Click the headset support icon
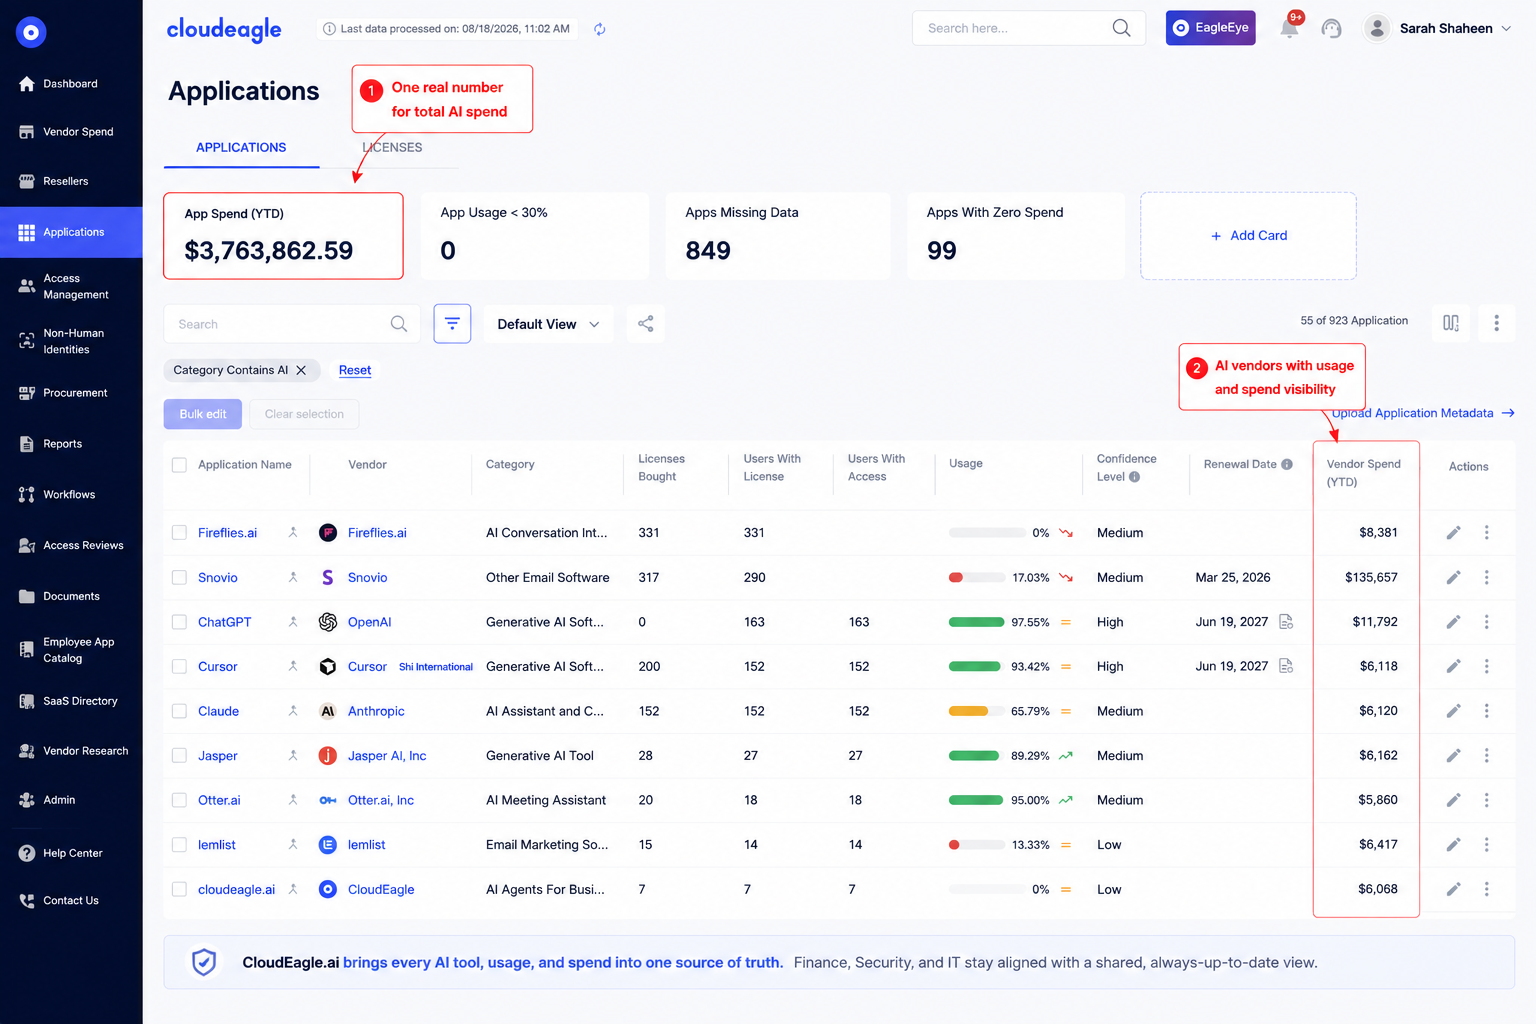The height and width of the screenshot is (1024, 1536). 1331,28
